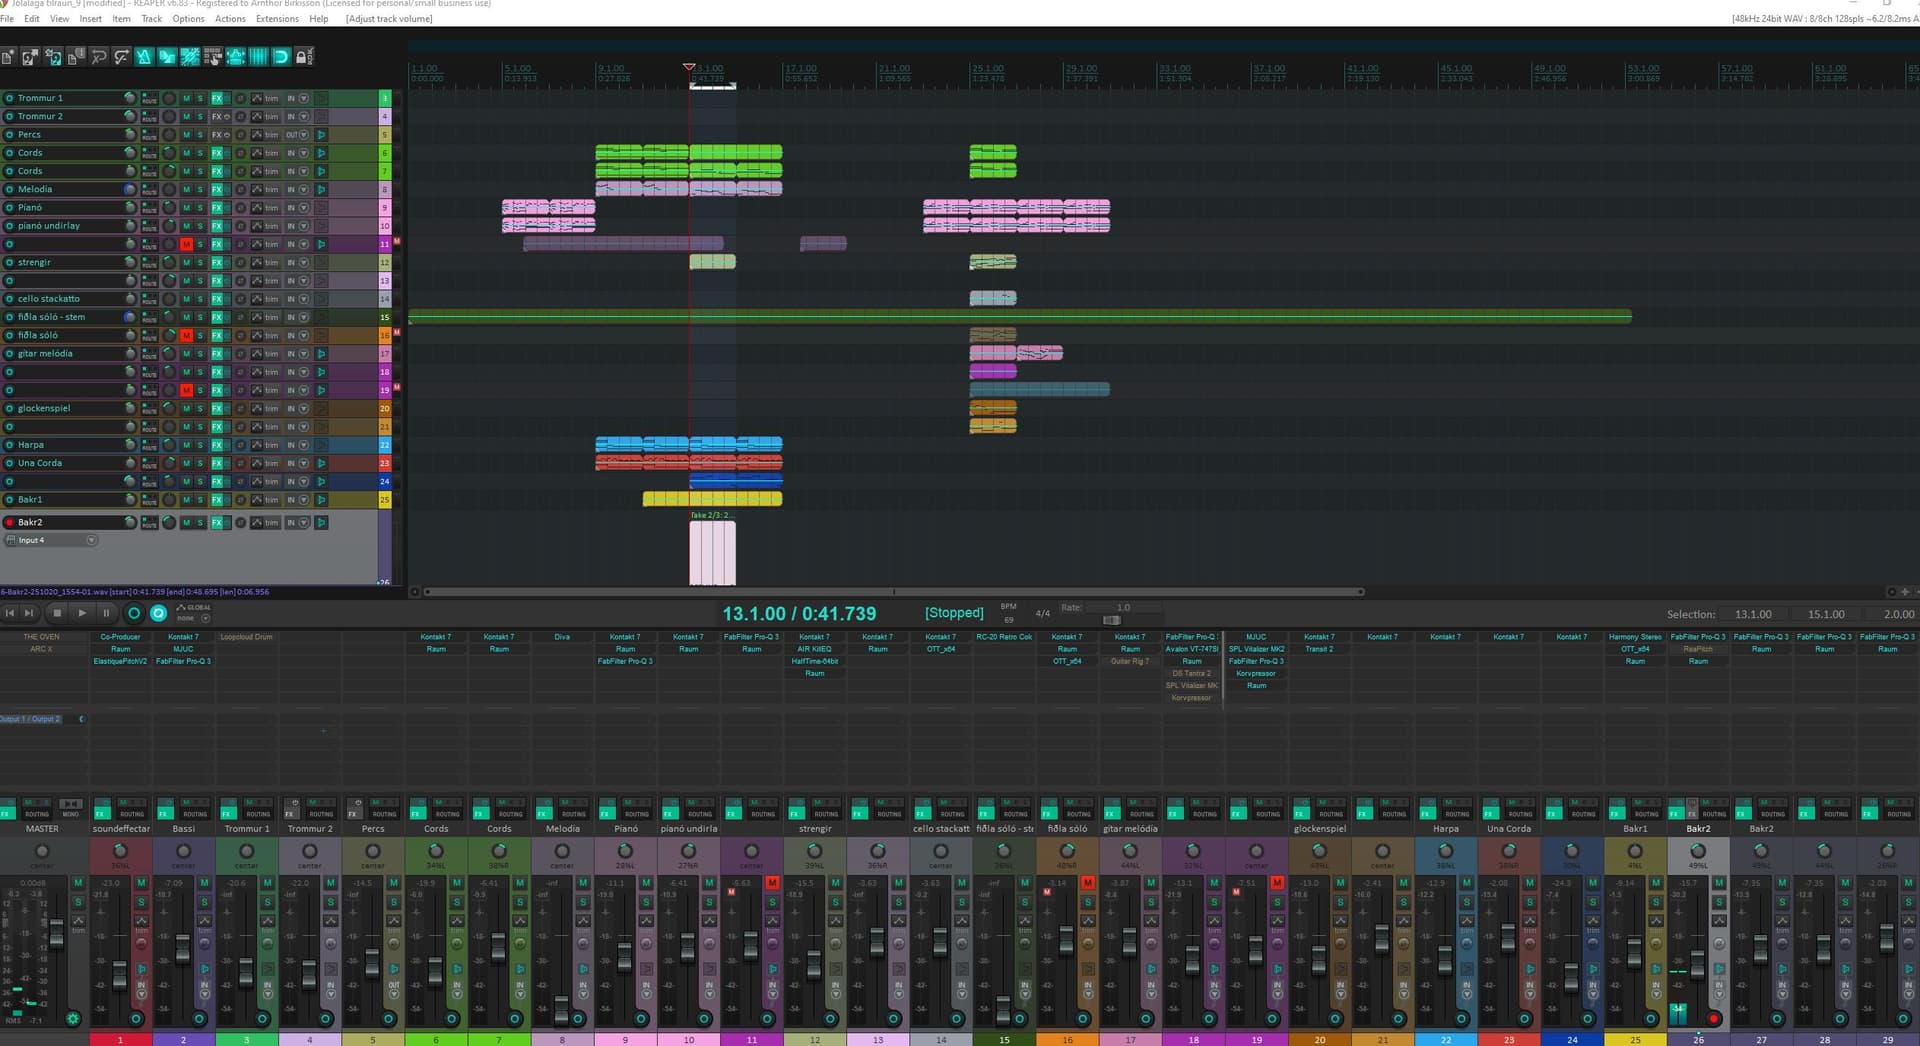1920x1046 pixels.
Task: Mute the Melodia track
Action: (186, 189)
